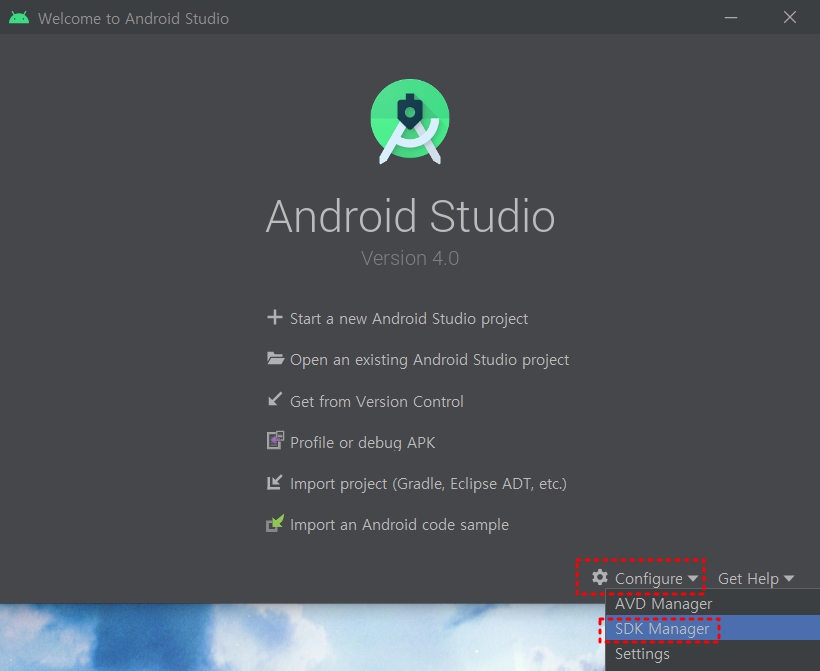
Task: Click the plus icon beside Start a new project
Action: [275, 317]
